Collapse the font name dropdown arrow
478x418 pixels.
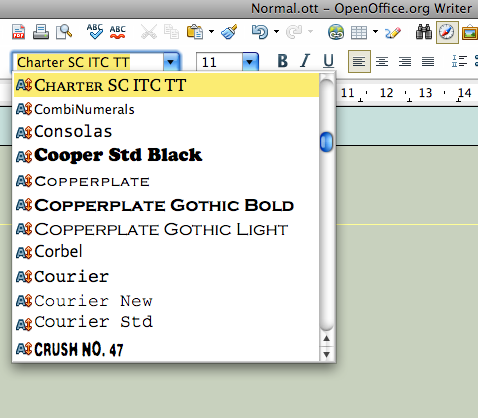171,62
